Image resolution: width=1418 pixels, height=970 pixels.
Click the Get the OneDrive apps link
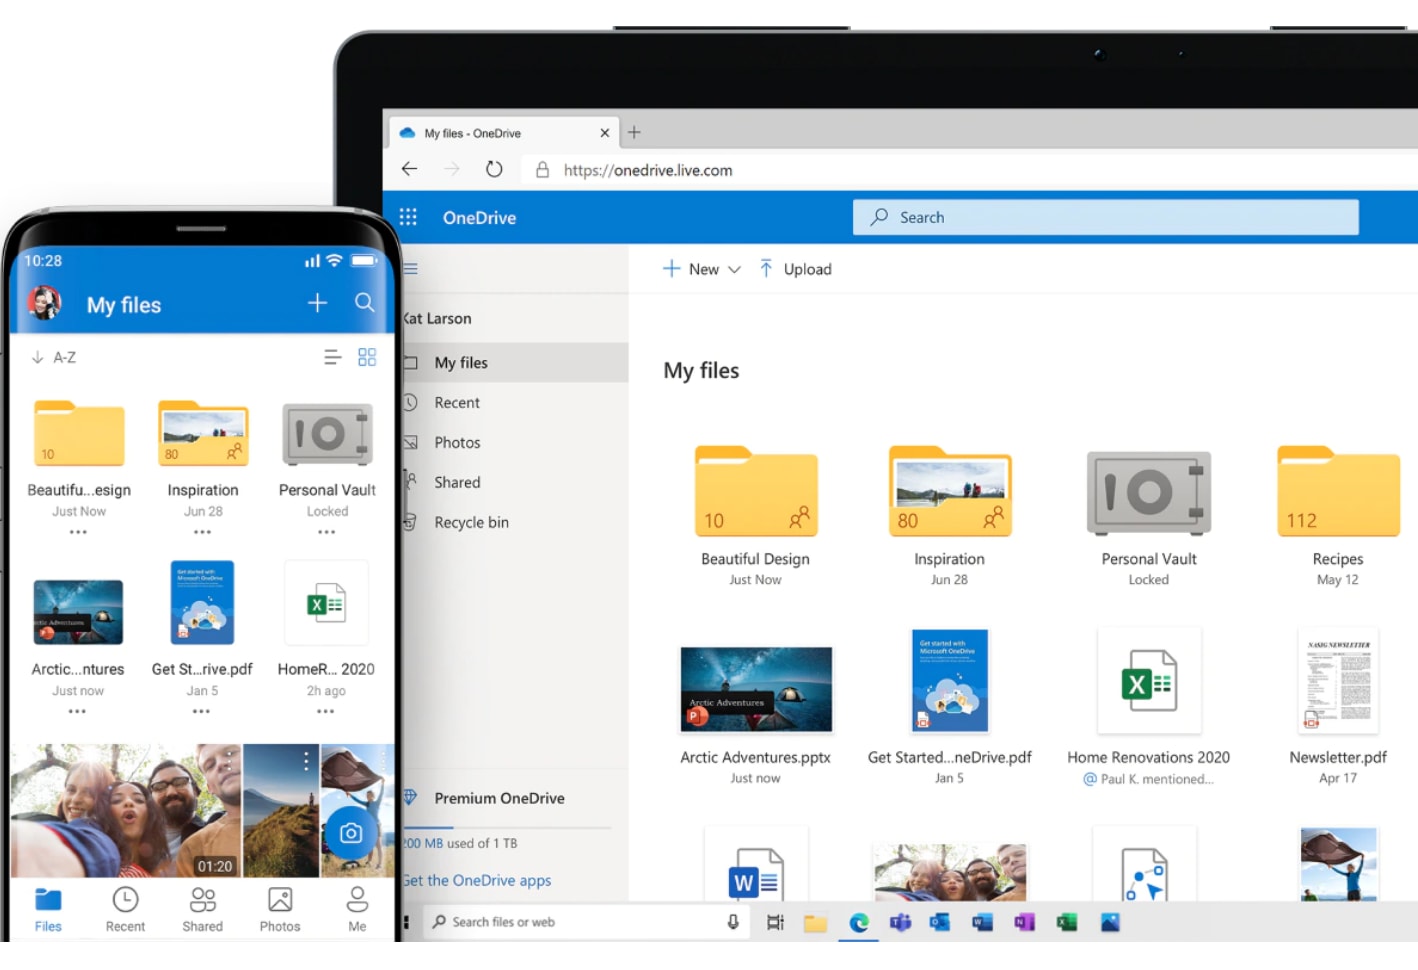point(477,881)
